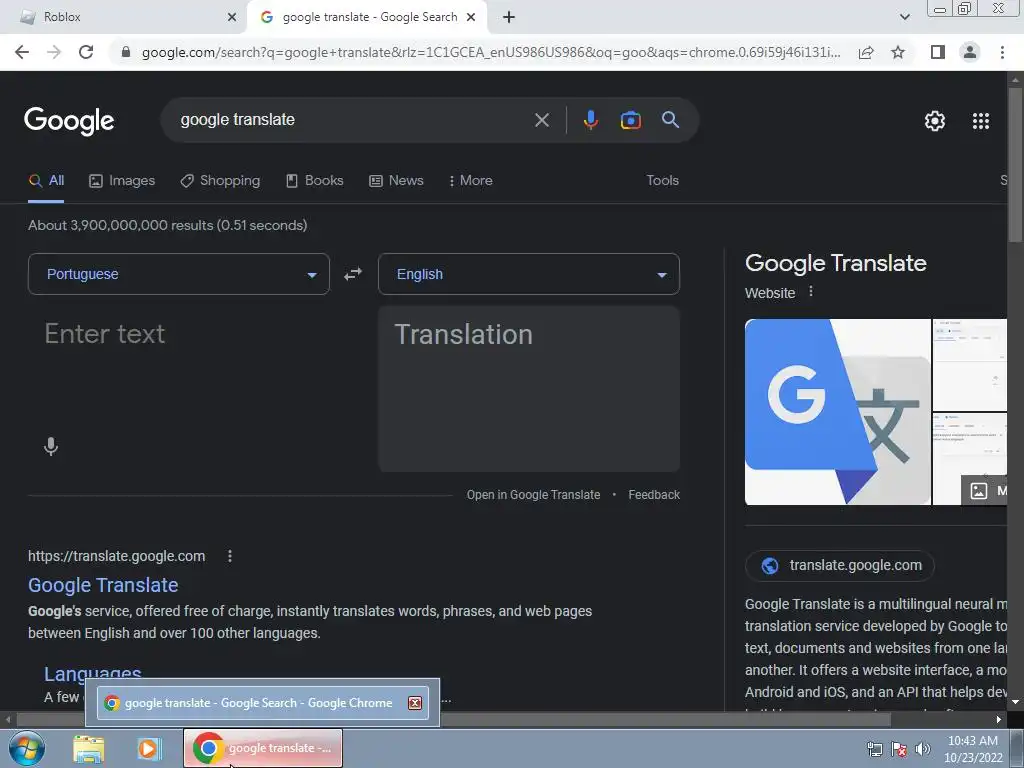The image size is (1024, 768).
Task: Launch Windows Media Player from the taskbar
Action: click(149, 748)
